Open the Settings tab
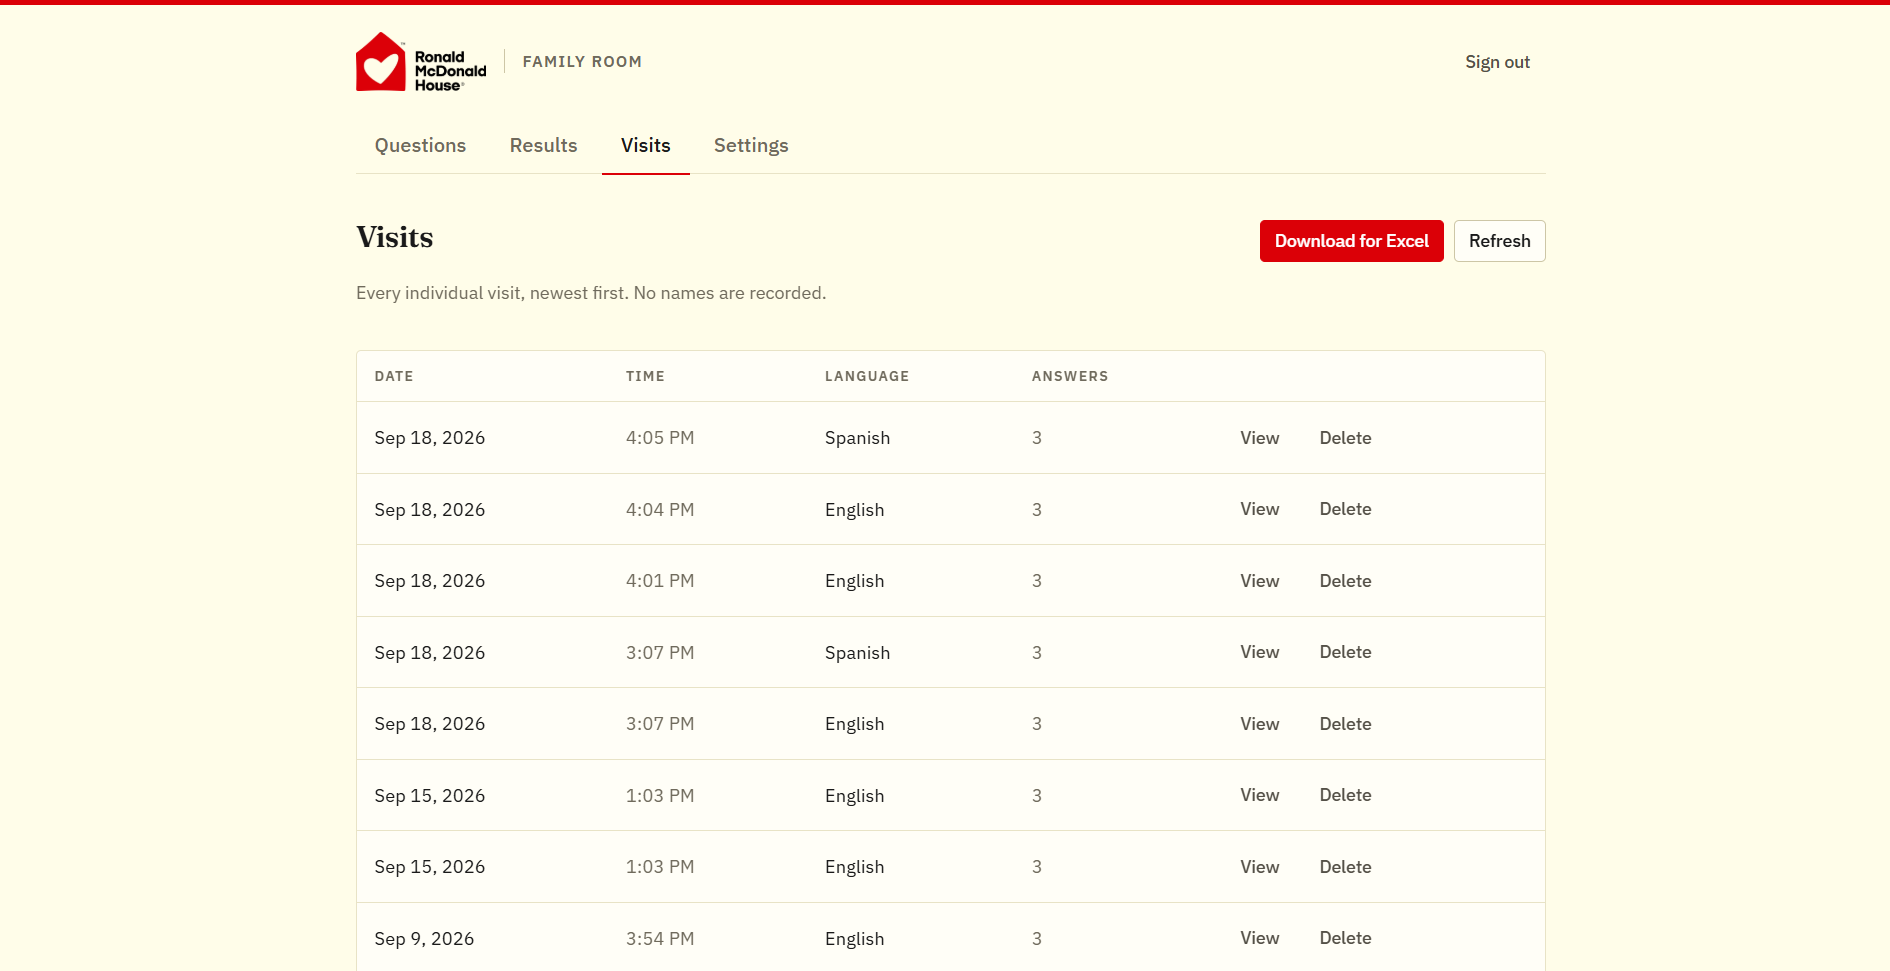The width and height of the screenshot is (1890, 971). [x=751, y=146]
